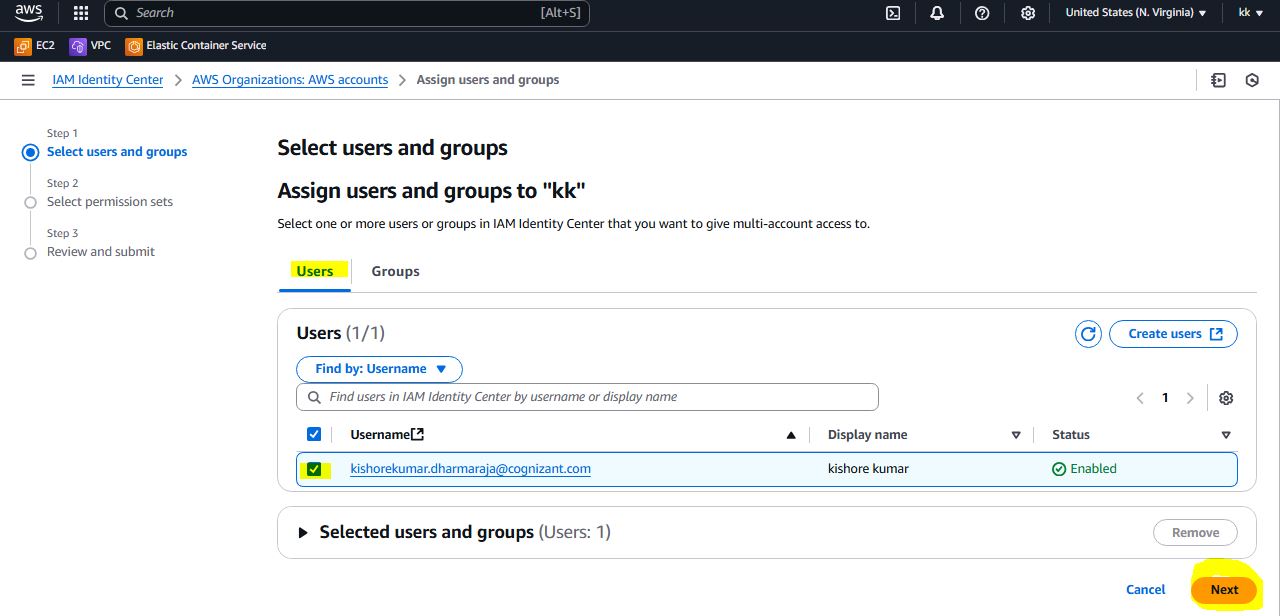Select the Step 1 radio indicator
Screen dimensions: 1280x616
30,152
